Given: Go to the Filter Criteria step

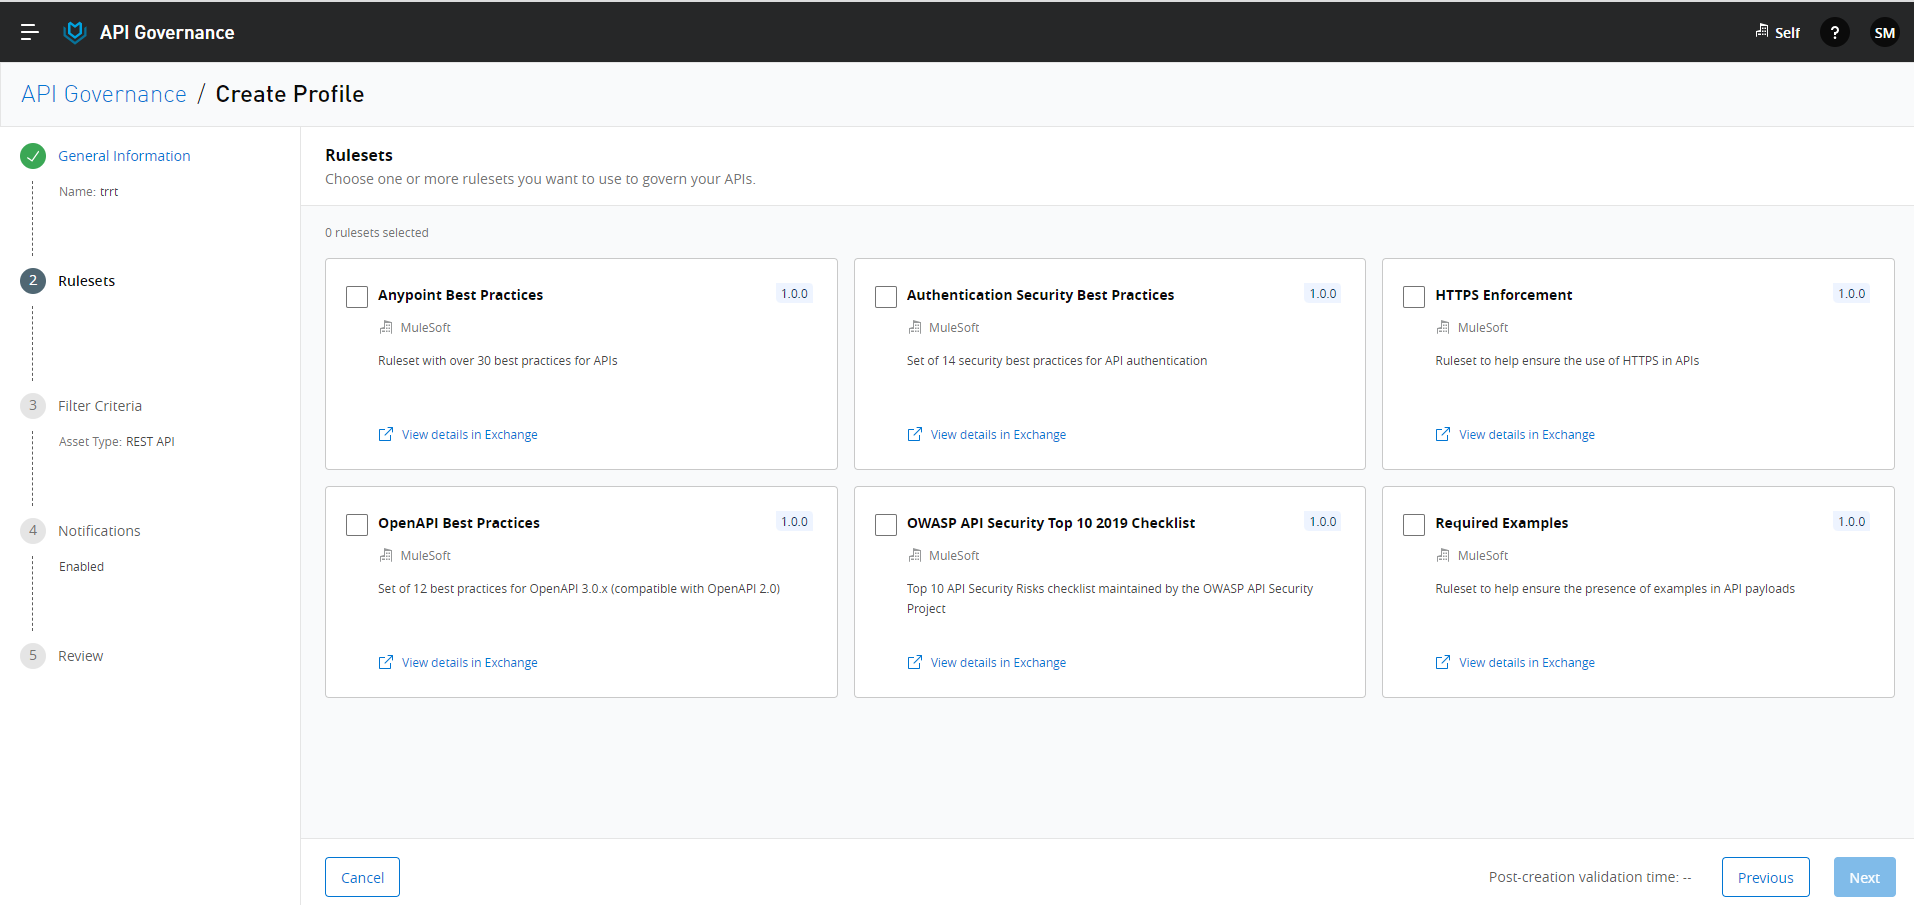Looking at the screenshot, I should [99, 406].
